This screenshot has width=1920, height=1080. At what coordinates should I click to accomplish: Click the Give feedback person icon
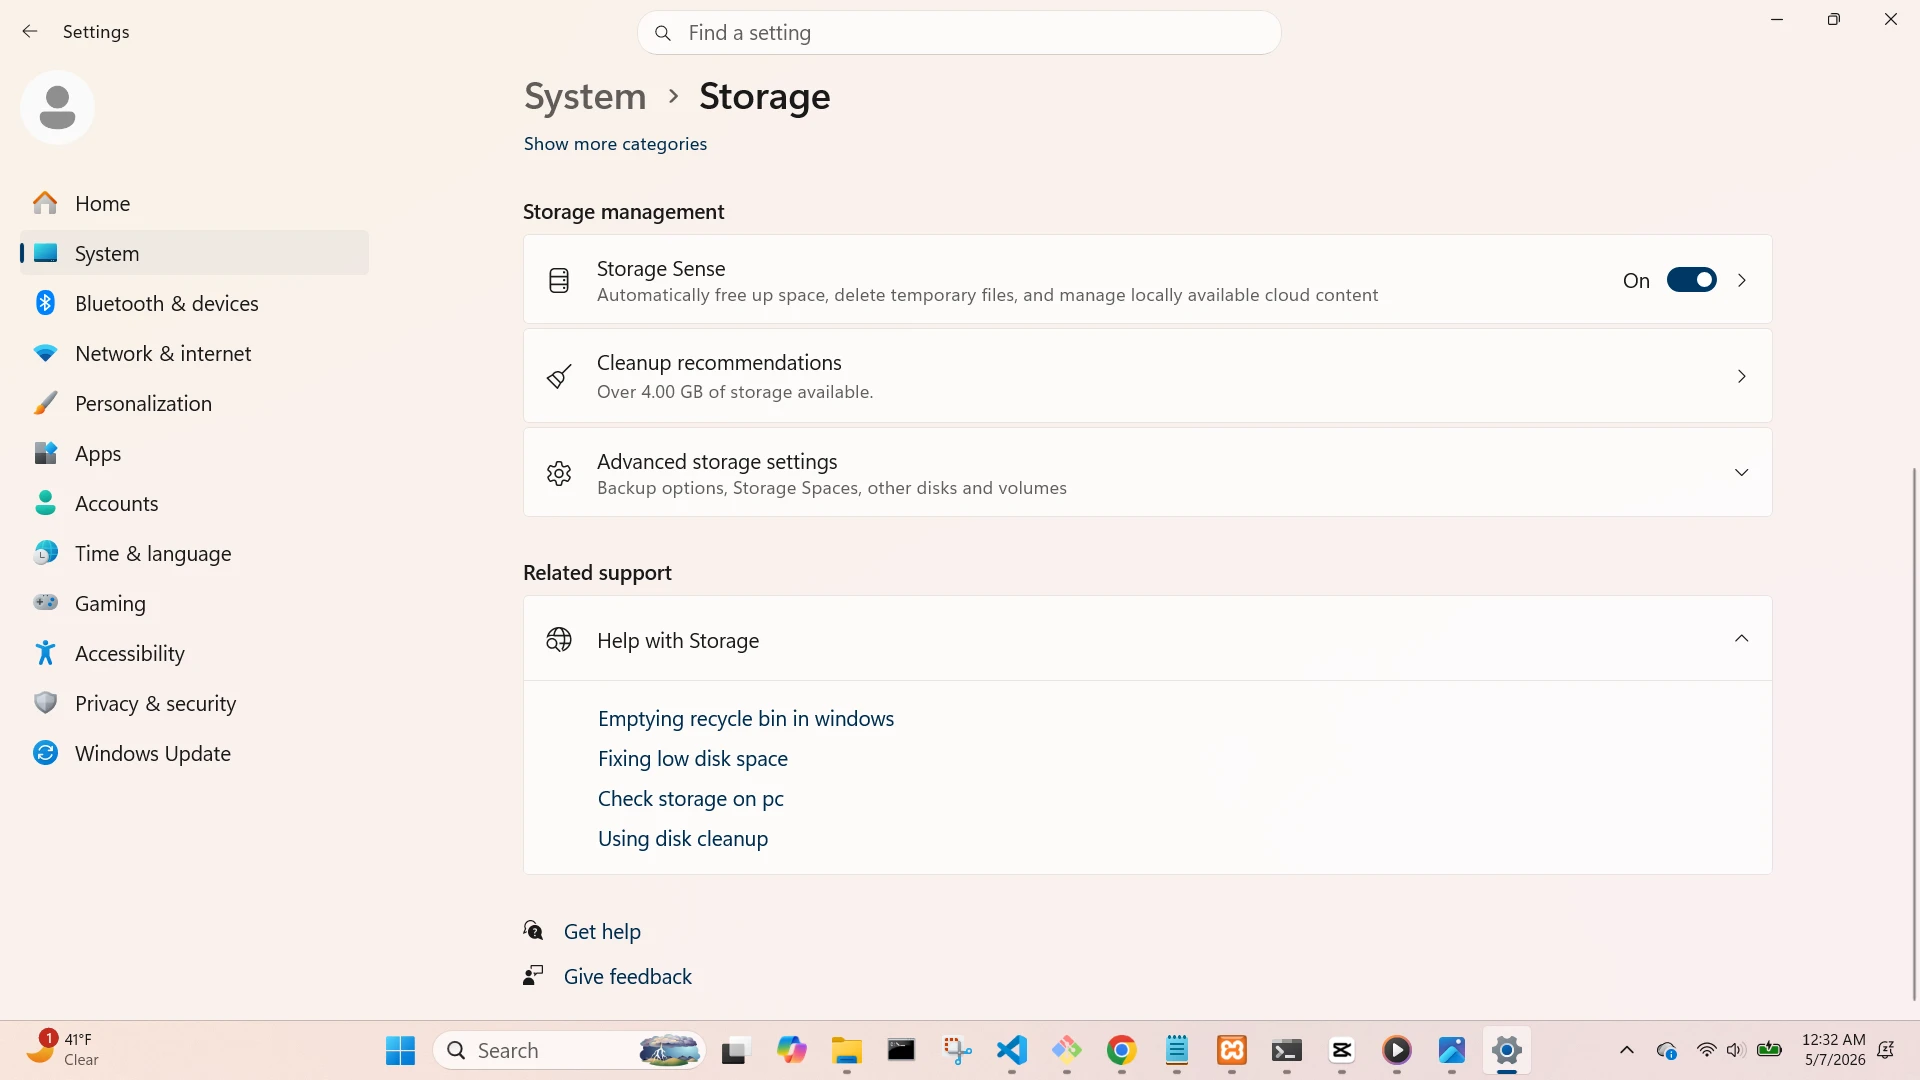pos(533,975)
